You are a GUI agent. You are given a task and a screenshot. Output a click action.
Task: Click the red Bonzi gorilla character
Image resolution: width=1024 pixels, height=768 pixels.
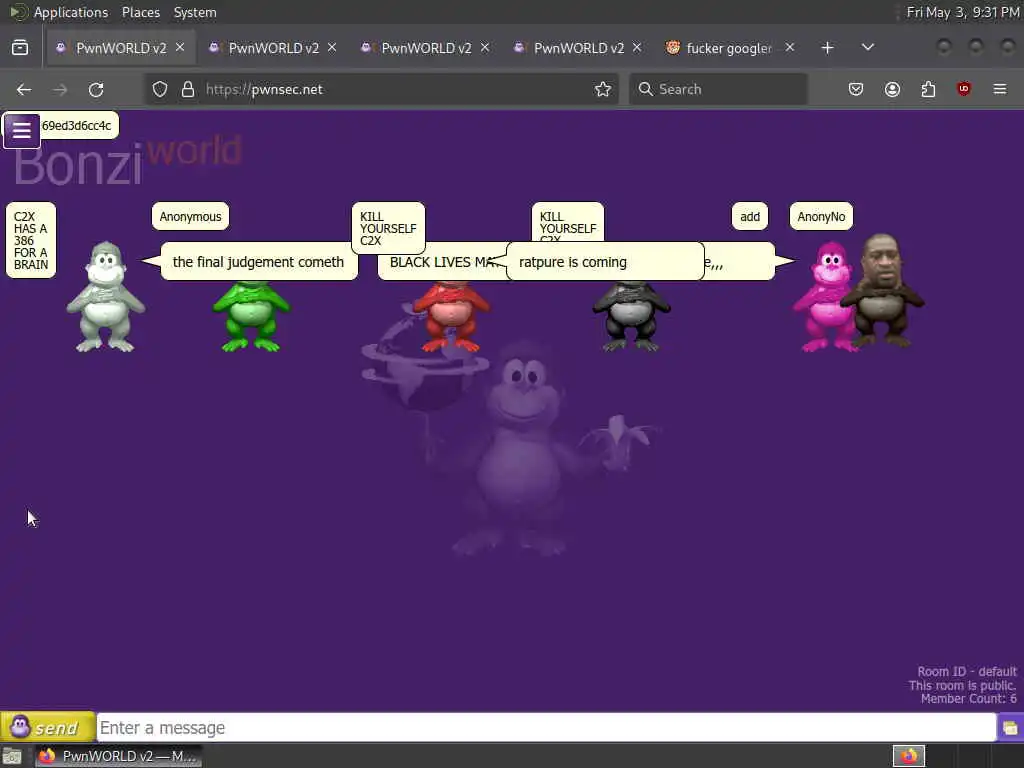coord(451,317)
